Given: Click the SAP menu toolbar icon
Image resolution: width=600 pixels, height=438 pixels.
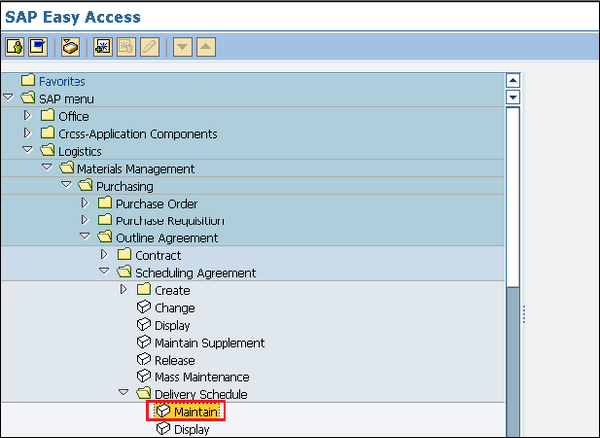Looking at the screenshot, I should click(38, 47).
